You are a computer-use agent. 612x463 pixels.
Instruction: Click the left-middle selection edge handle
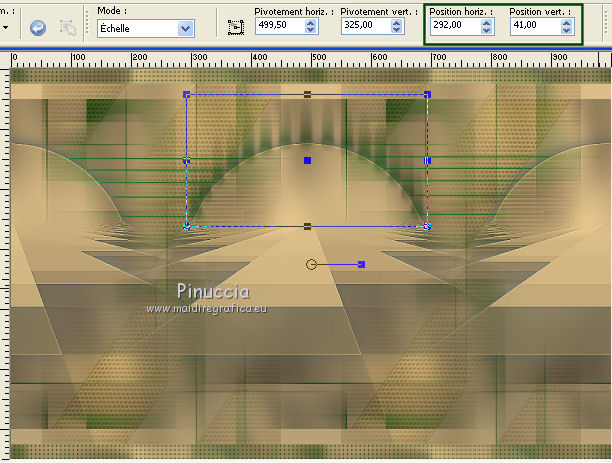pyautogui.click(x=187, y=160)
